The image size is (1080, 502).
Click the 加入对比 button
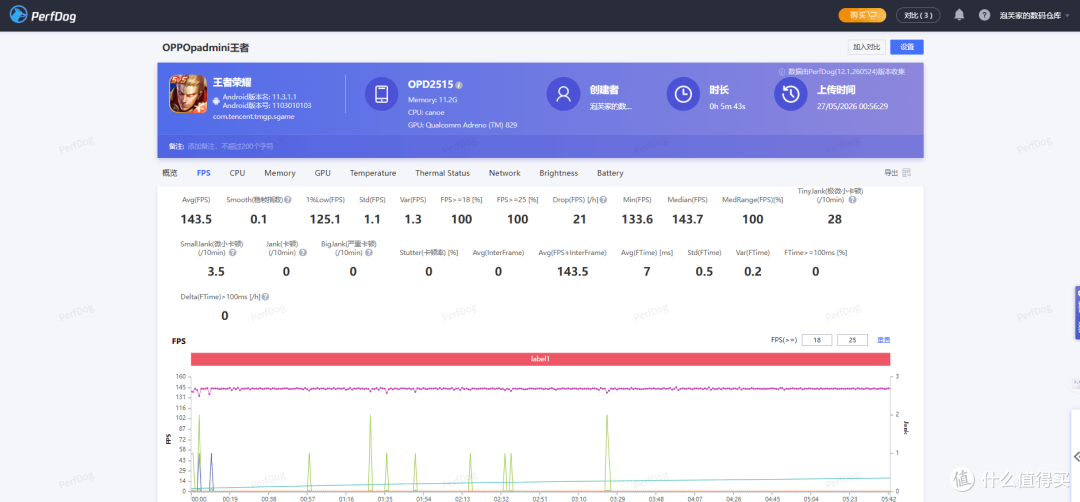pyautogui.click(x=866, y=47)
